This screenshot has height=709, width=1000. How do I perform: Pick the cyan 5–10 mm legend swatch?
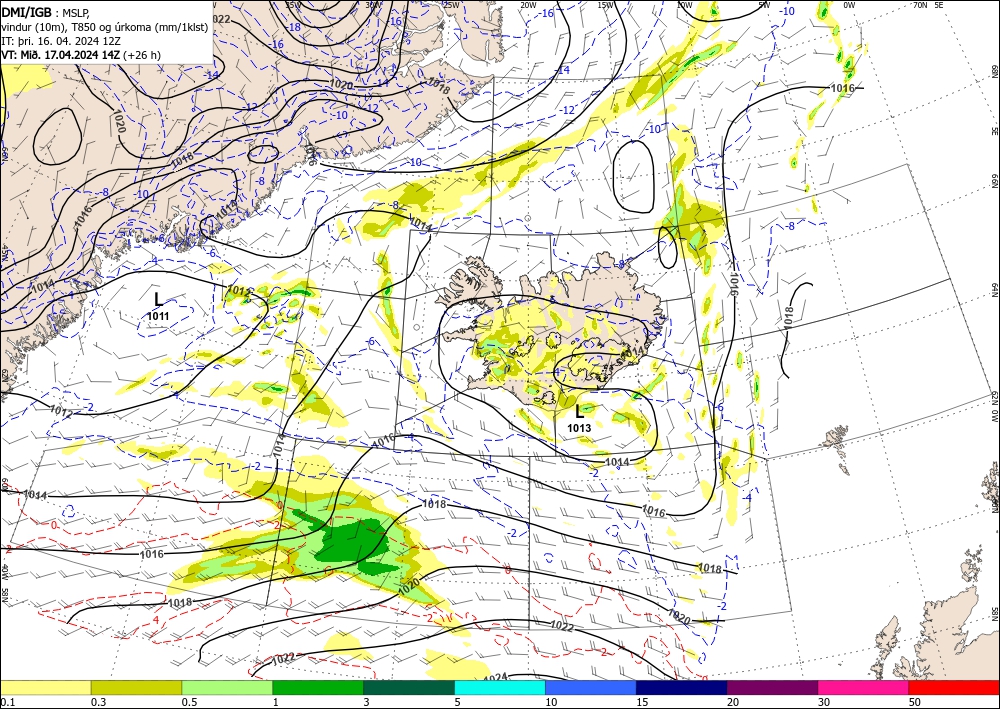pos(500,687)
